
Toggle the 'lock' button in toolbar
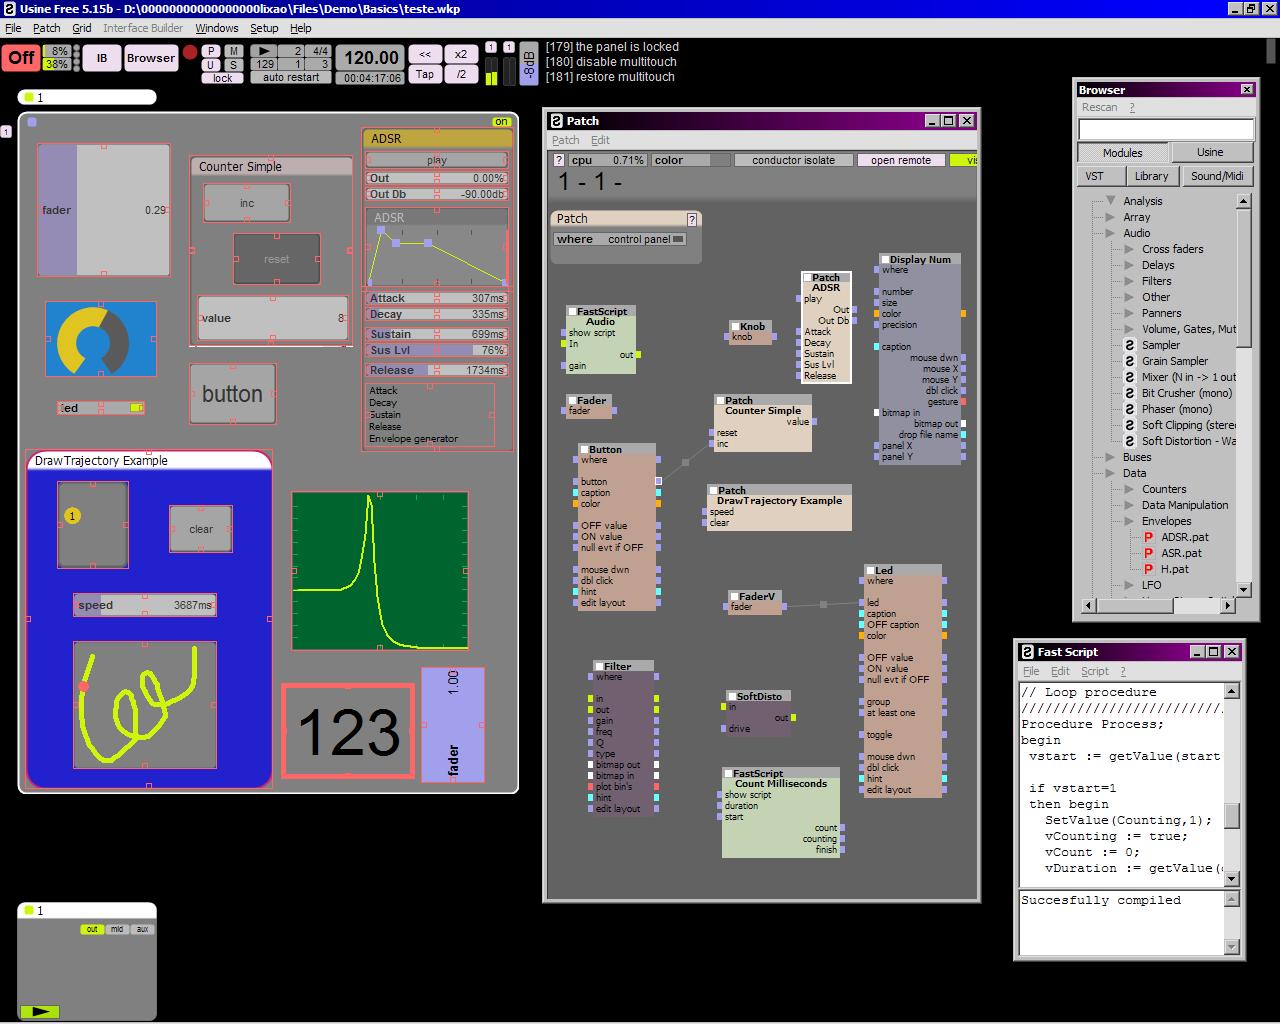click(x=222, y=78)
